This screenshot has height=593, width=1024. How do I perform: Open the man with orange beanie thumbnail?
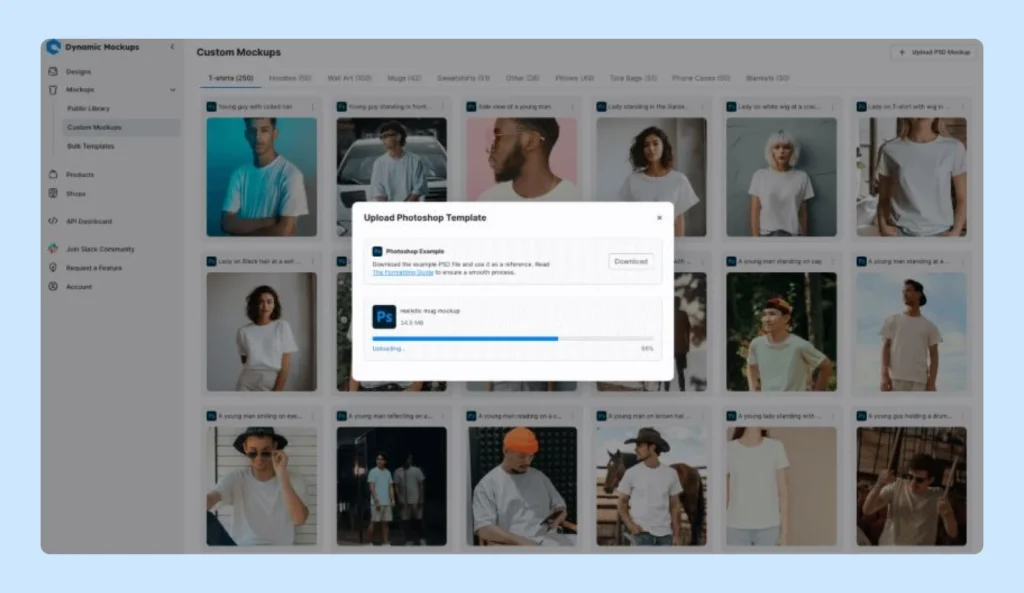click(522, 487)
